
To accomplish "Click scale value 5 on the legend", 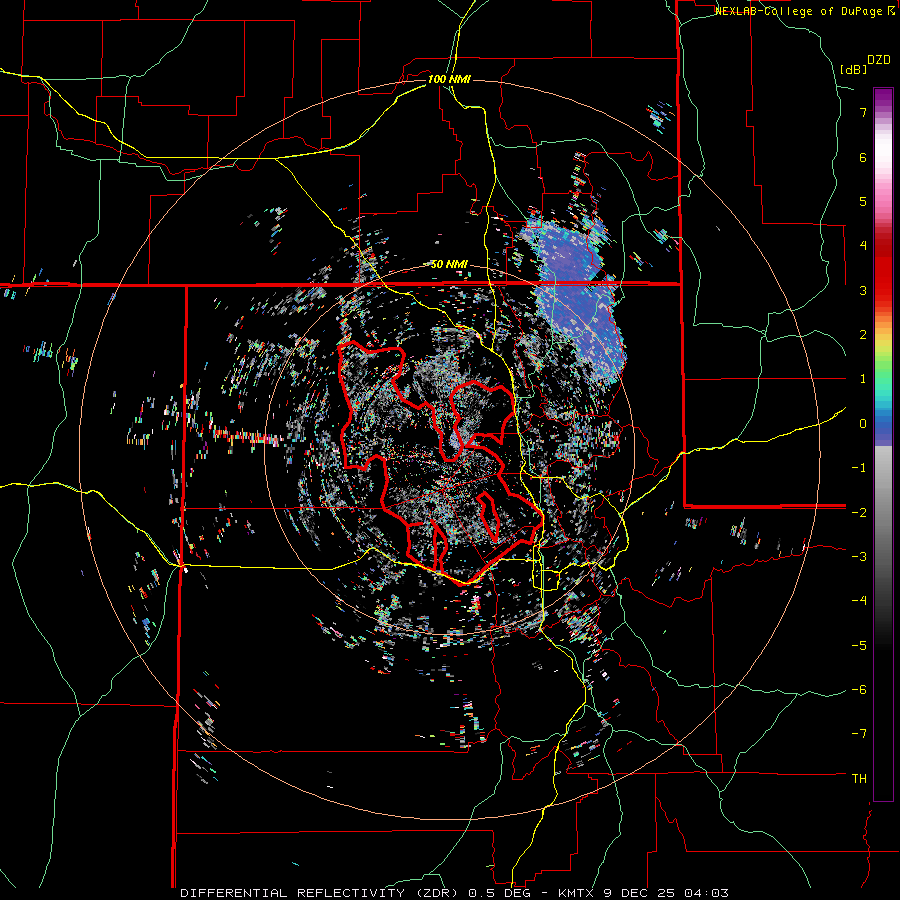I will pos(863,201).
